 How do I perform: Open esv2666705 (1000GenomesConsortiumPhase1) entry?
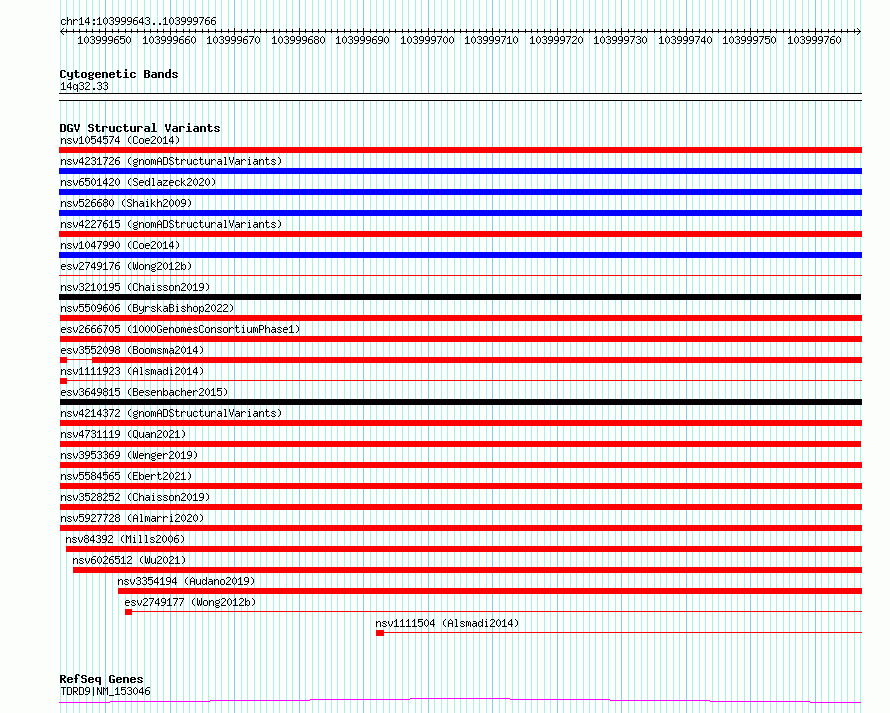point(180,329)
